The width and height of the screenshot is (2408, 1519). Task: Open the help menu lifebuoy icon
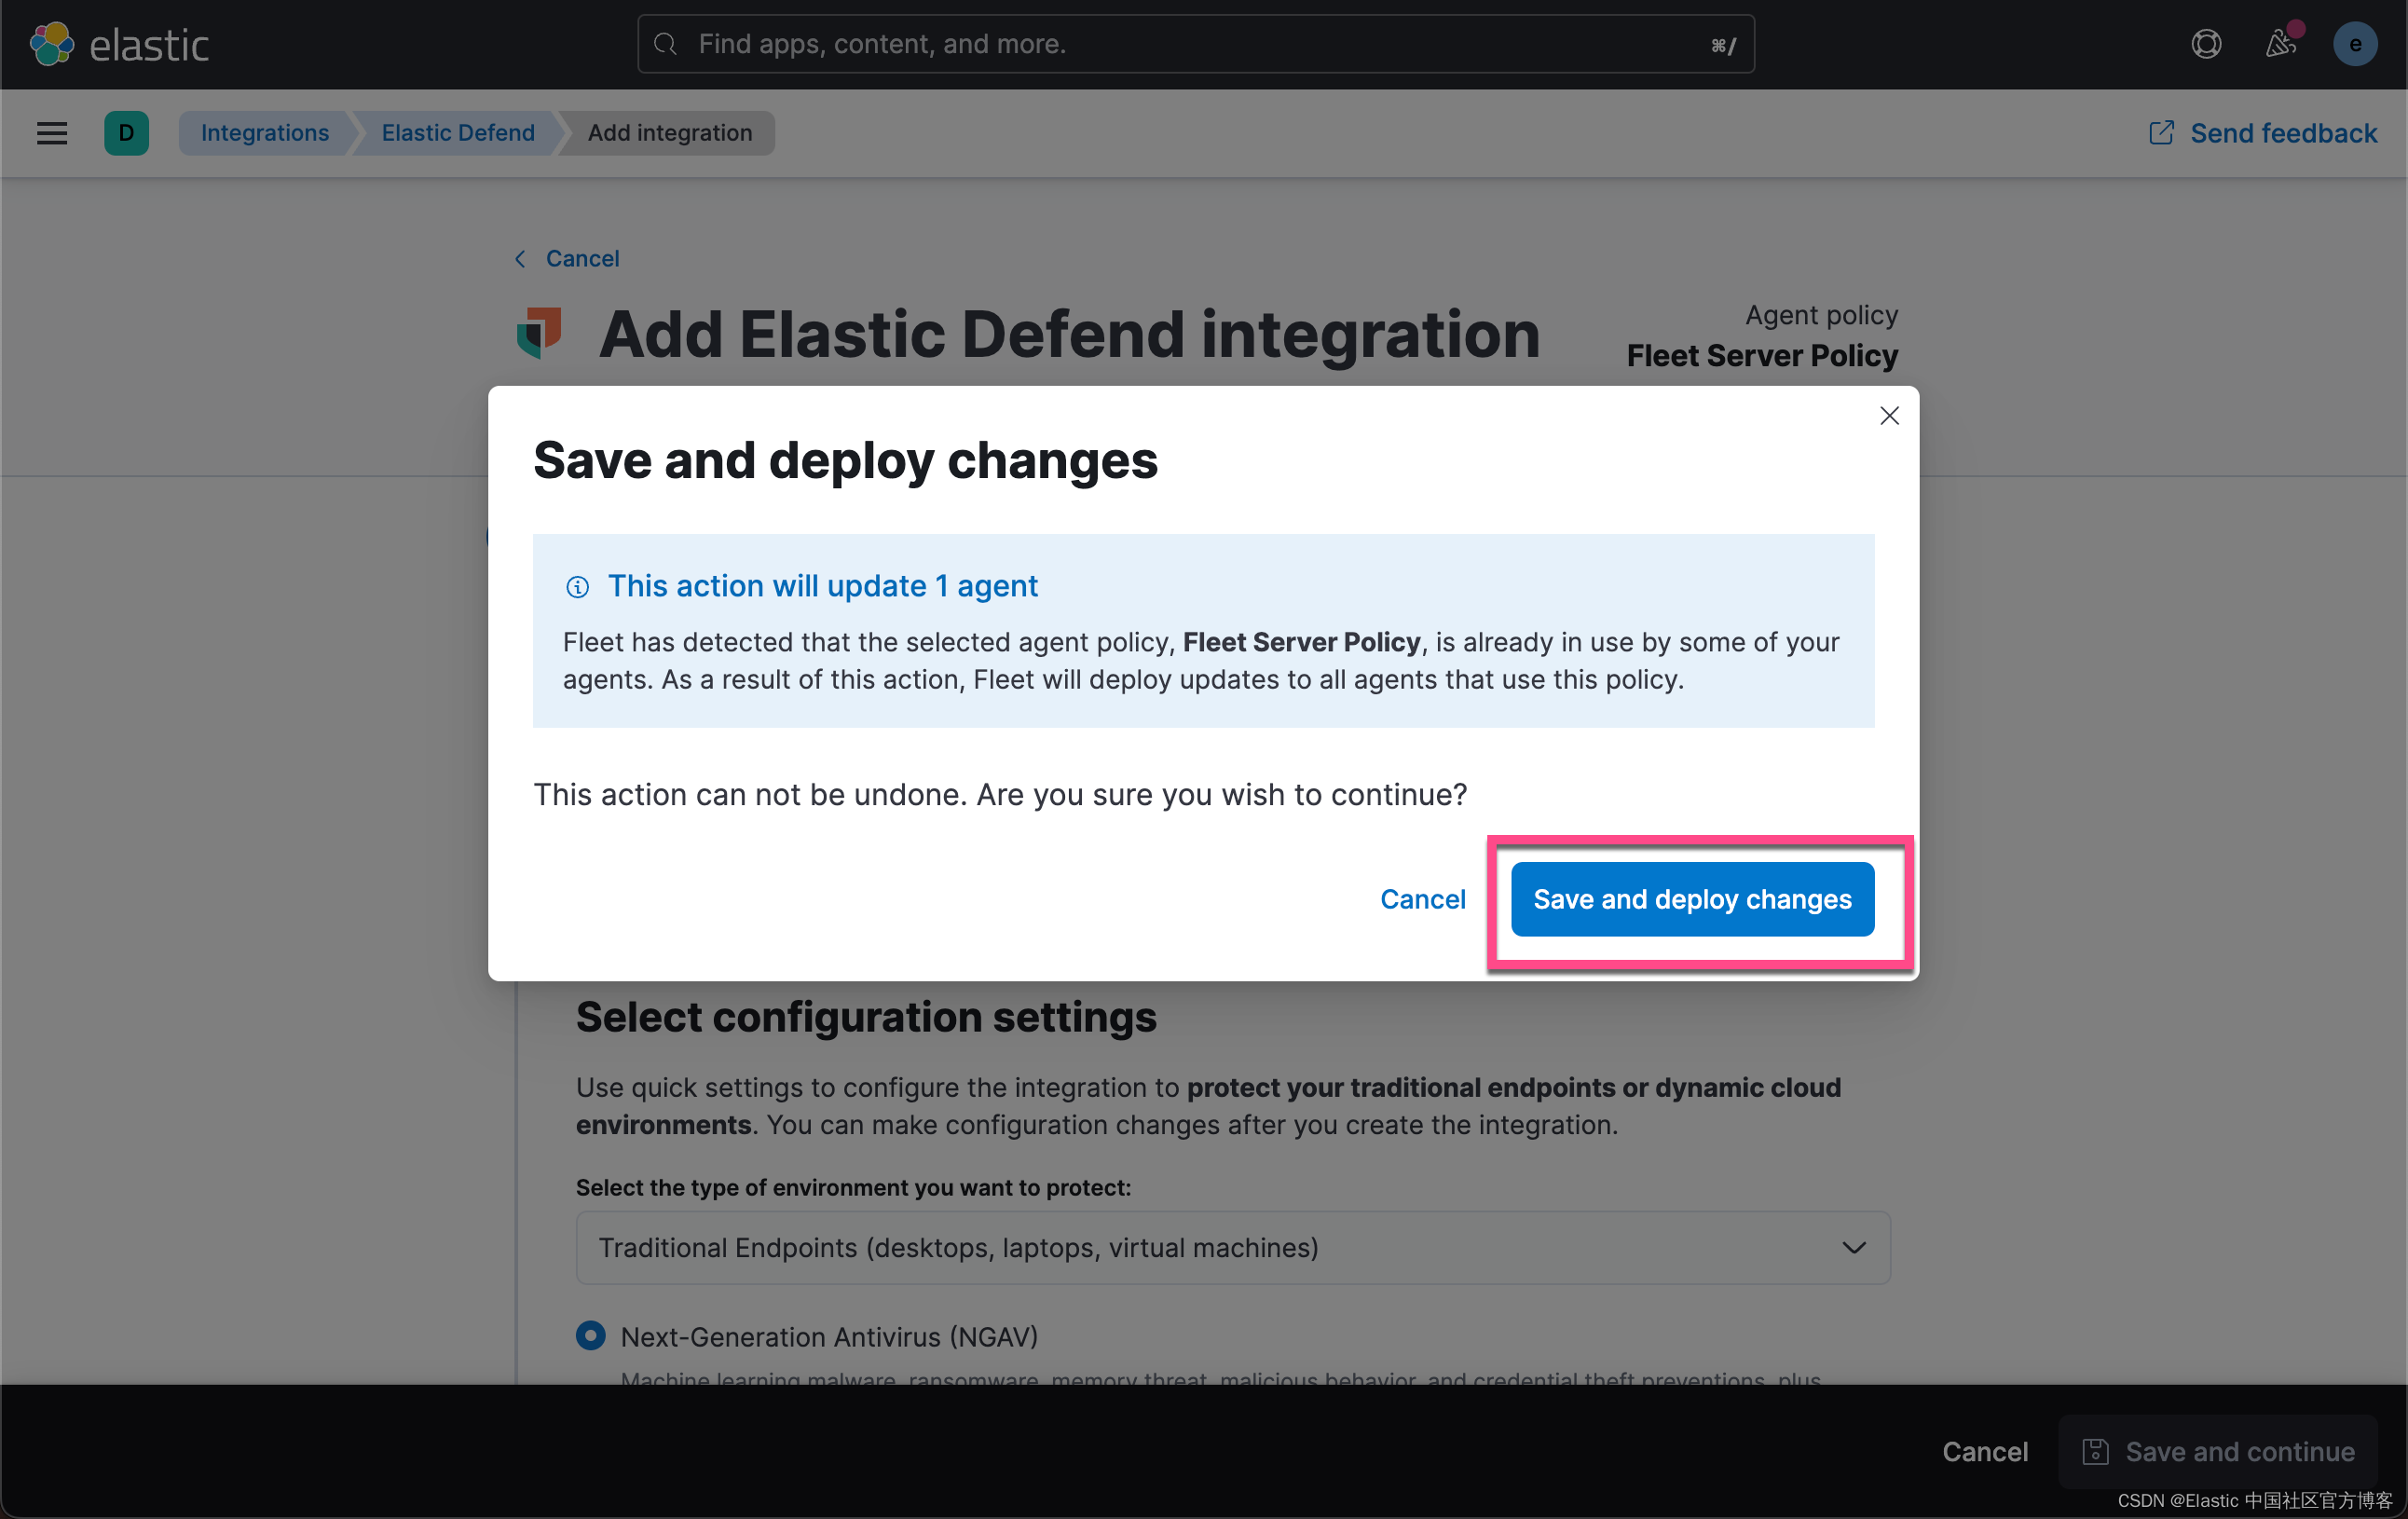(x=2206, y=44)
